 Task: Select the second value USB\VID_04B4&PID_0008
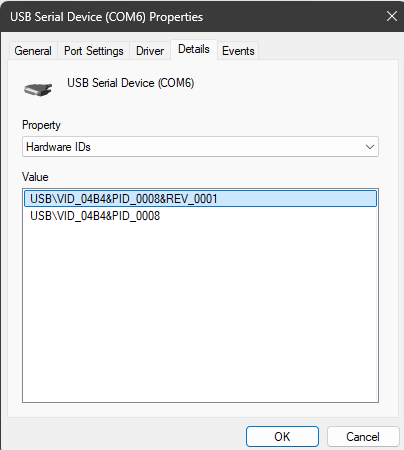[x=95, y=216]
